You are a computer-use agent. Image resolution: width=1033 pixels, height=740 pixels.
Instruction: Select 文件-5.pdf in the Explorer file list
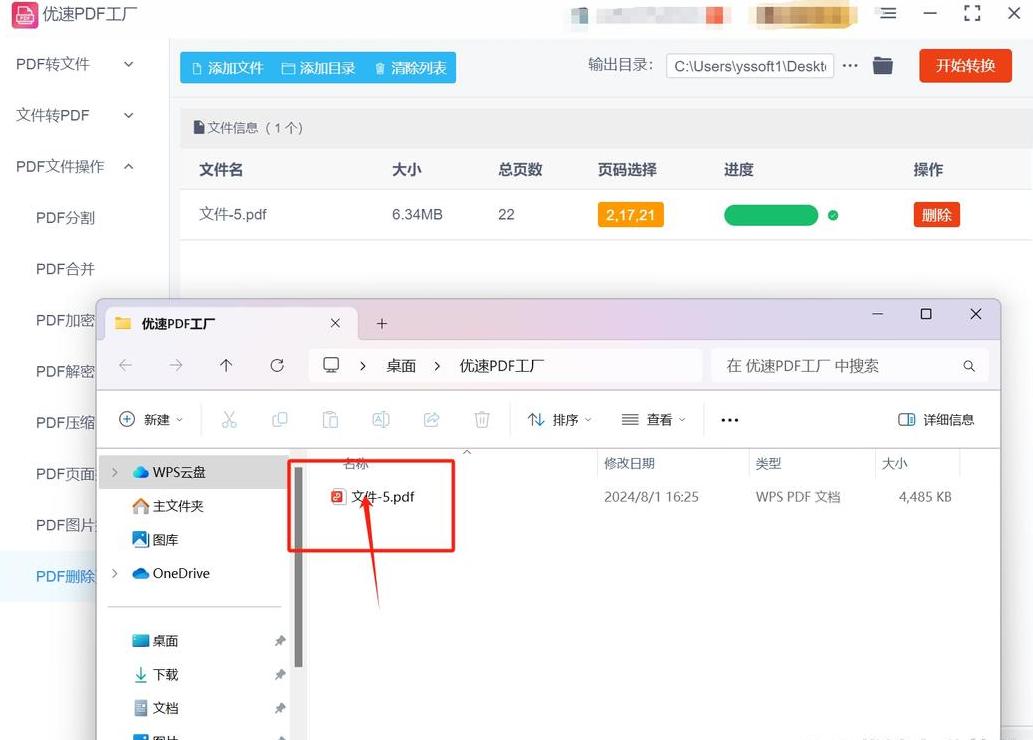(382, 497)
